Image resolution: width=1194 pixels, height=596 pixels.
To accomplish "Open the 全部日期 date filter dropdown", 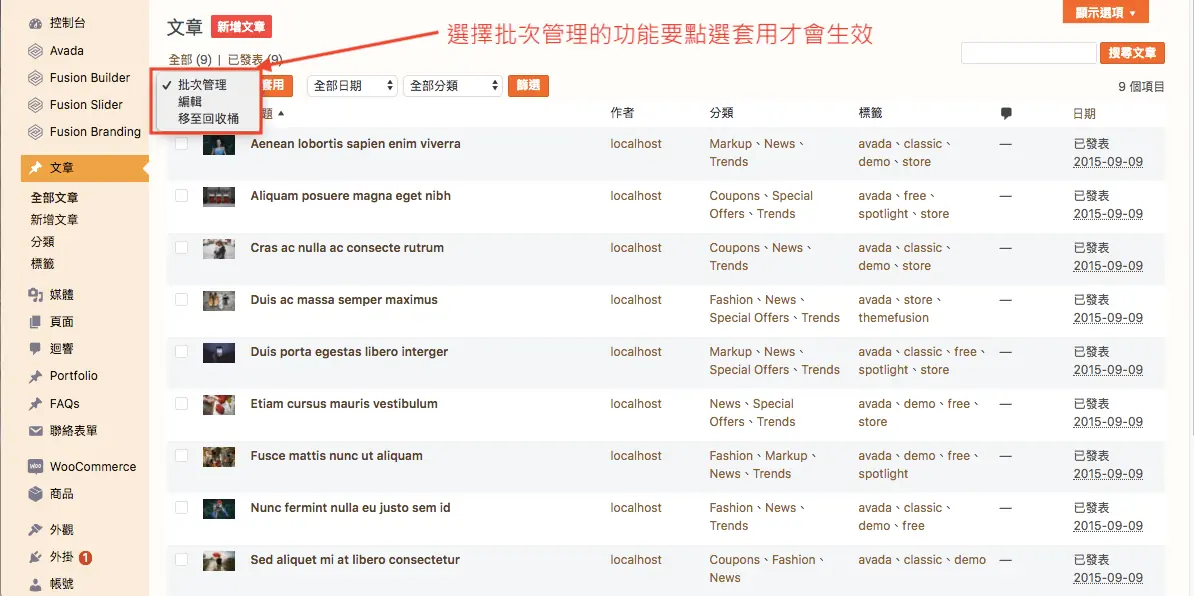I will coord(352,86).
